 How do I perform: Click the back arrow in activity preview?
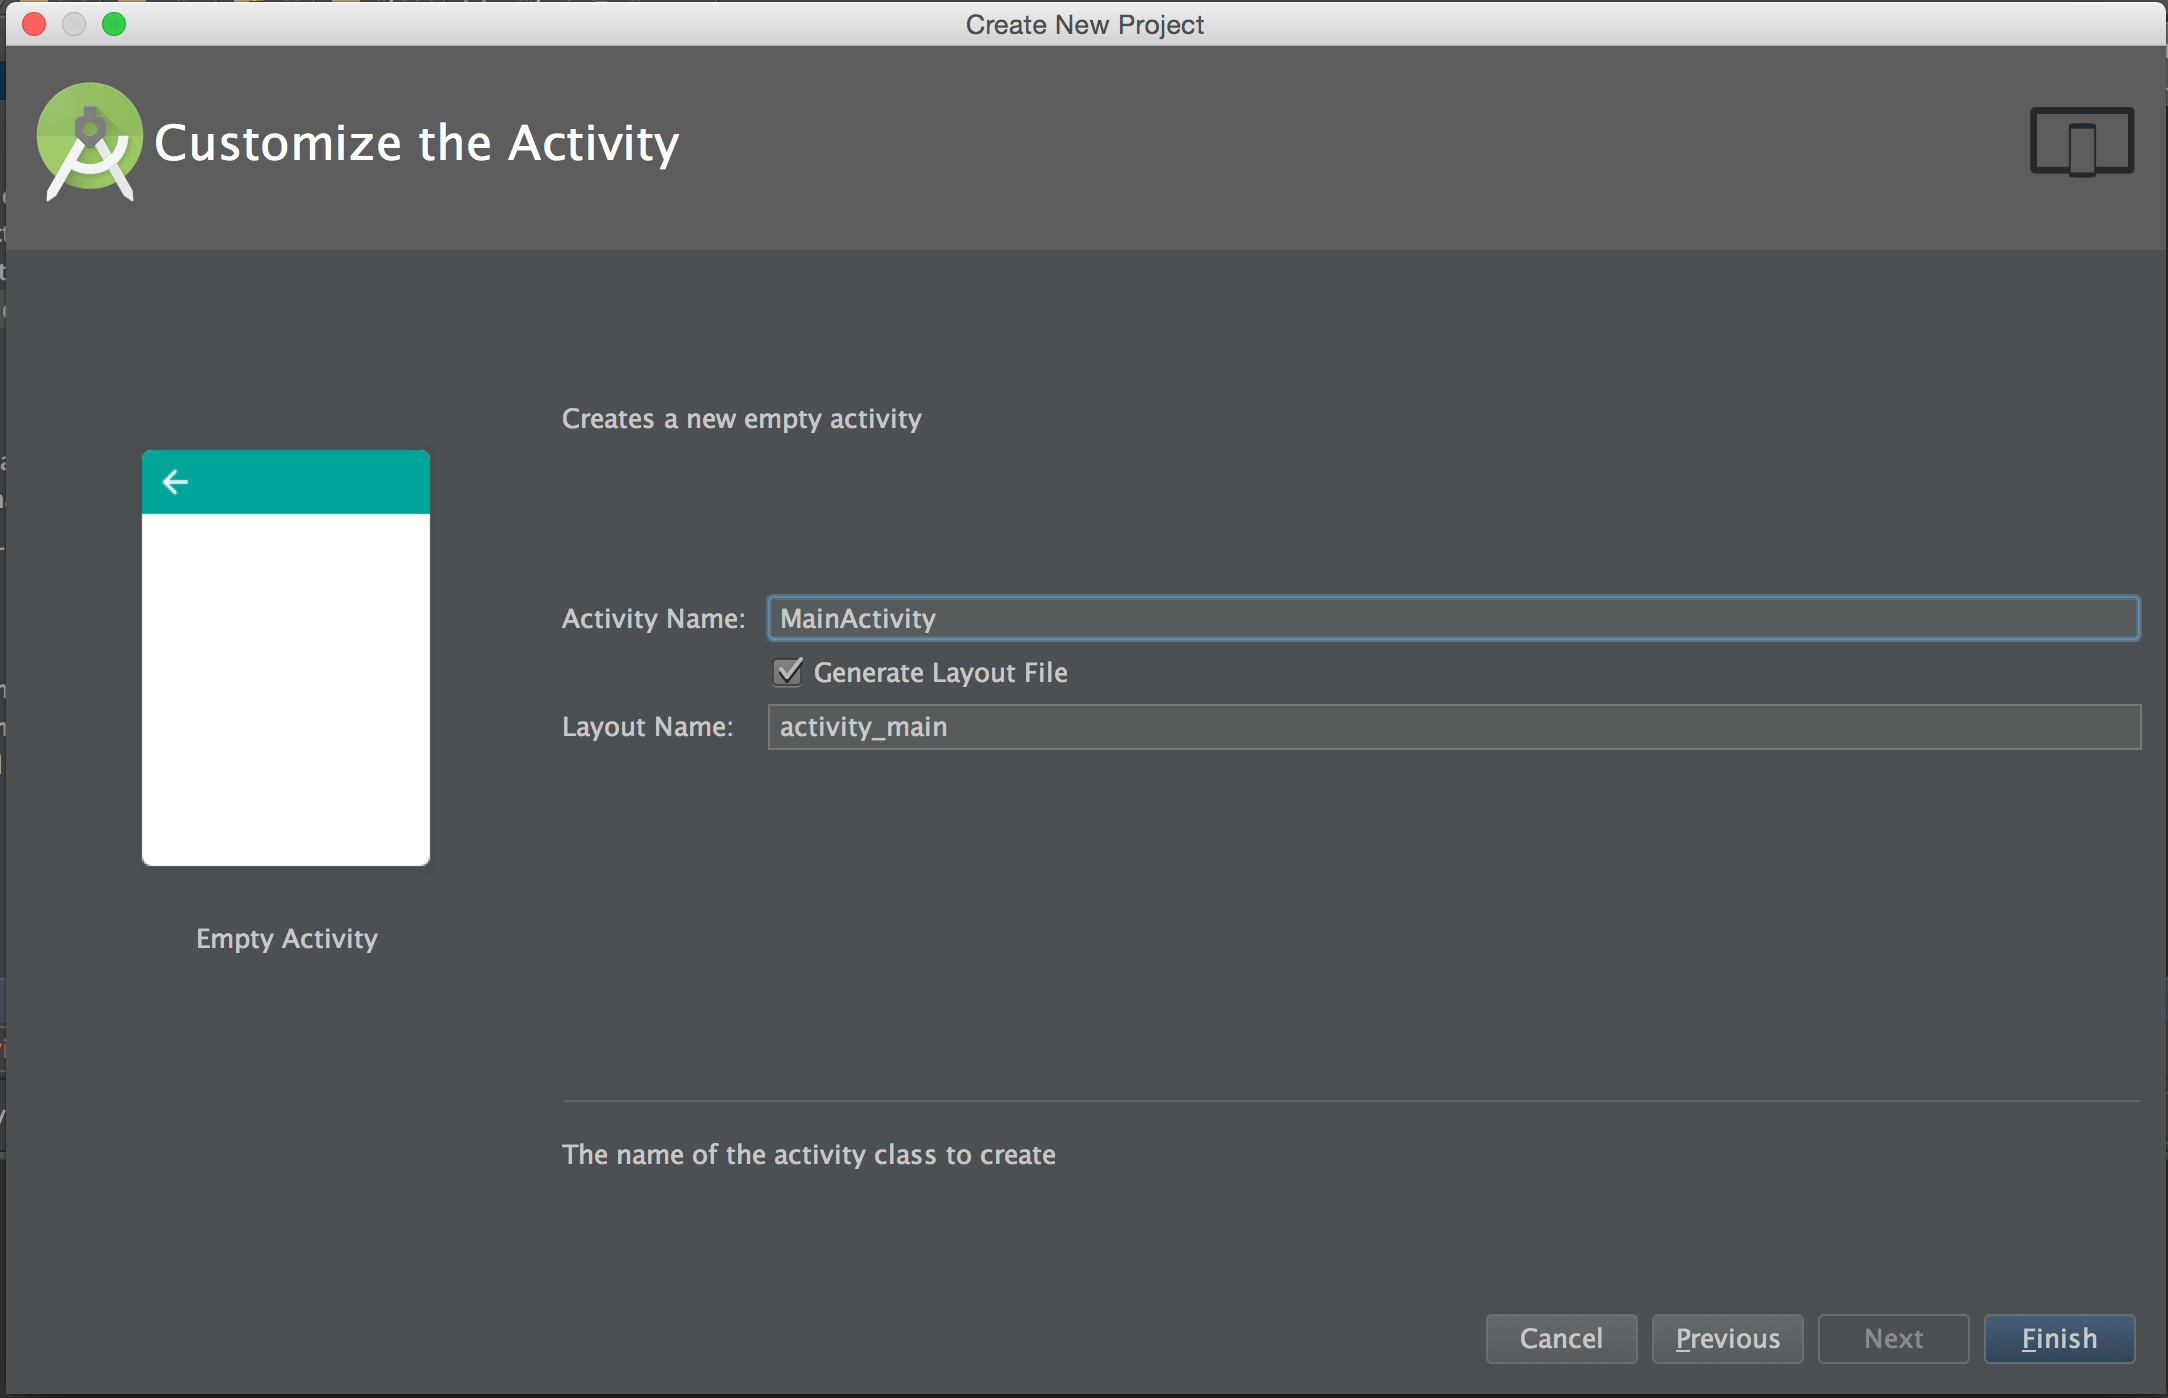coord(175,482)
